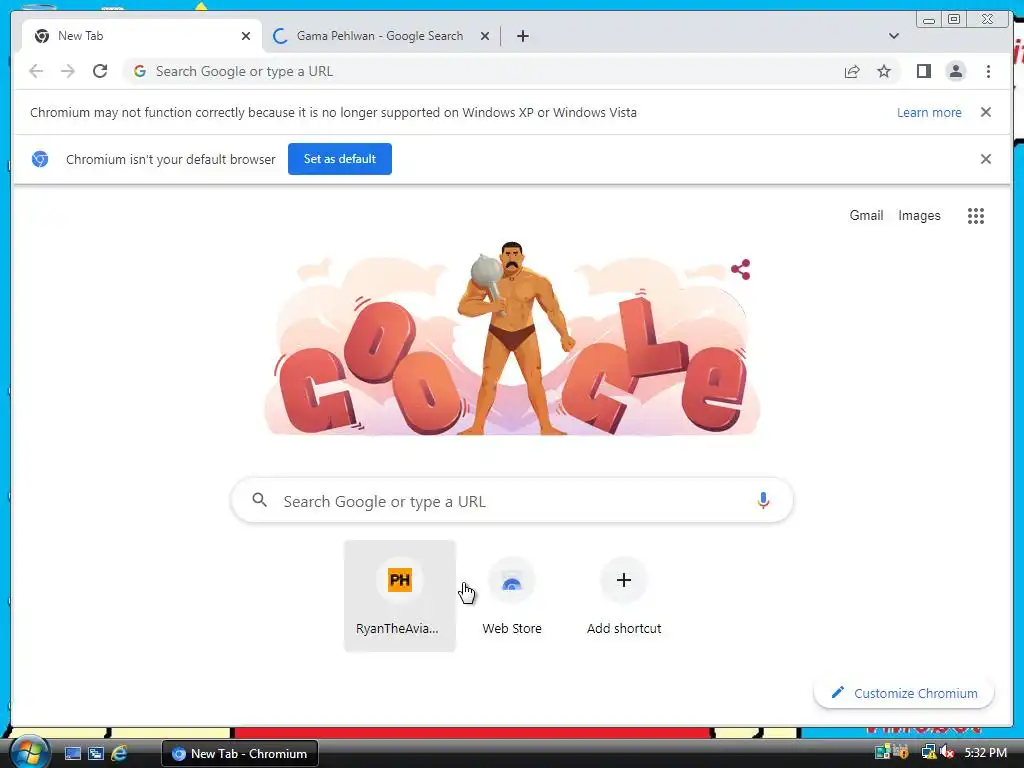The height and width of the screenshot is (768, 1024).
Task: Reload the current page
Action: point(100,71)
